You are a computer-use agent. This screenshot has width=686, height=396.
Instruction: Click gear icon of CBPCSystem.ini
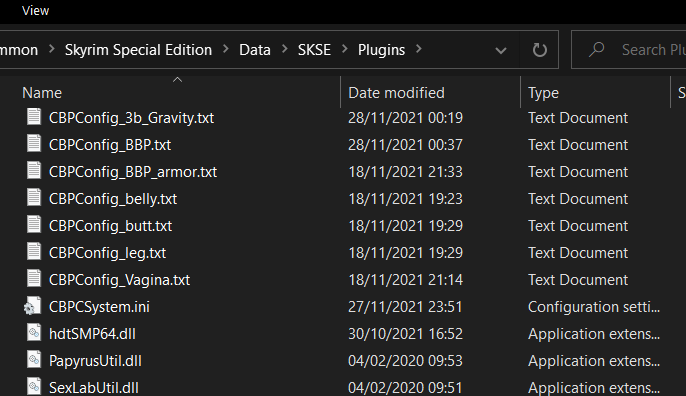(32, 306)
